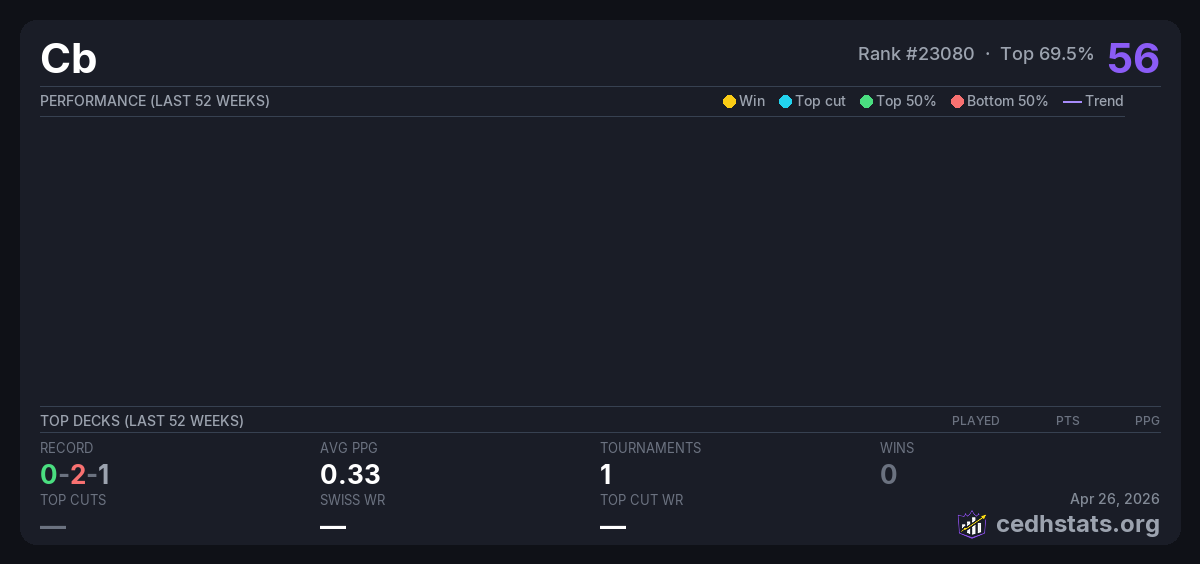Click the cedhstats logo icon

point(972,524)
